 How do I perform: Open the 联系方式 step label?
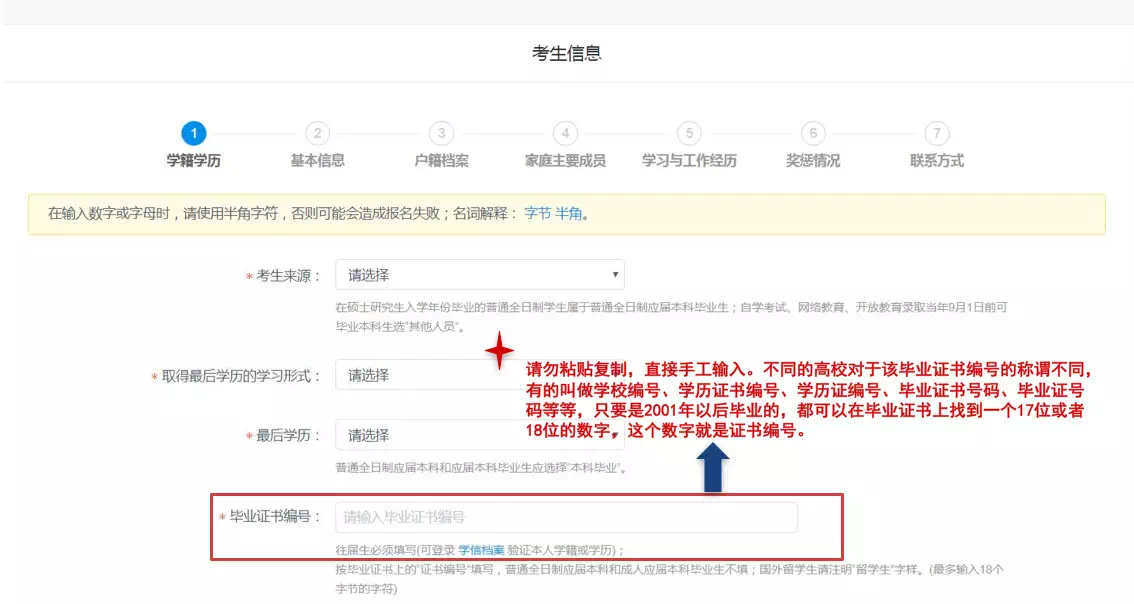(x=936, y=161)
